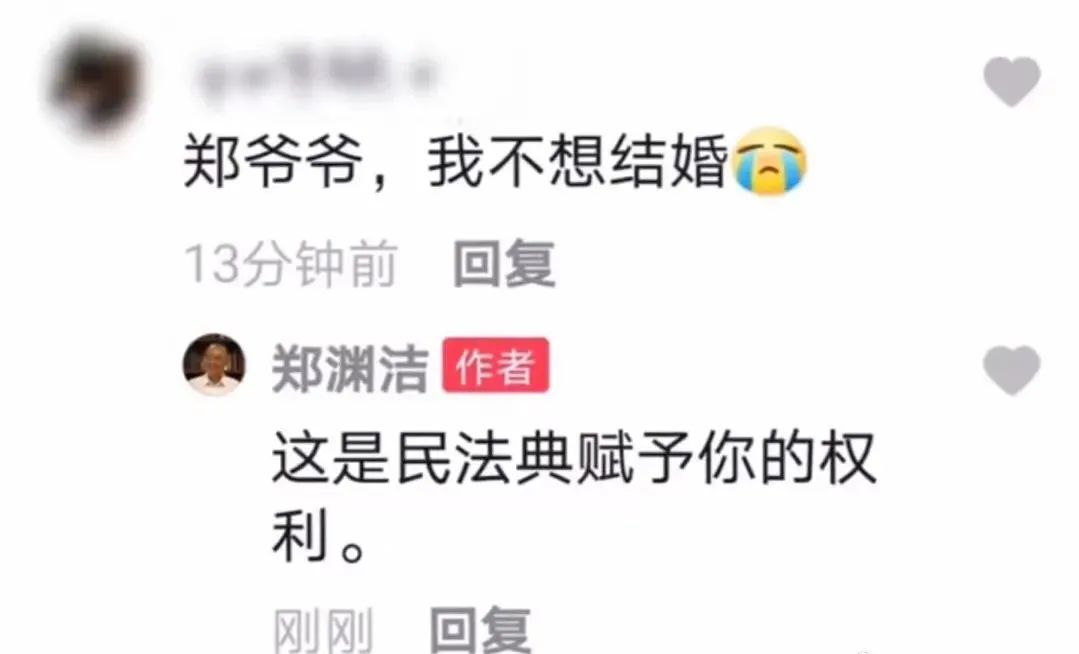Screen dimensions: 1079x654
Task: Like 郑渊洁's reply with the heart
Action: (1012, 370)
